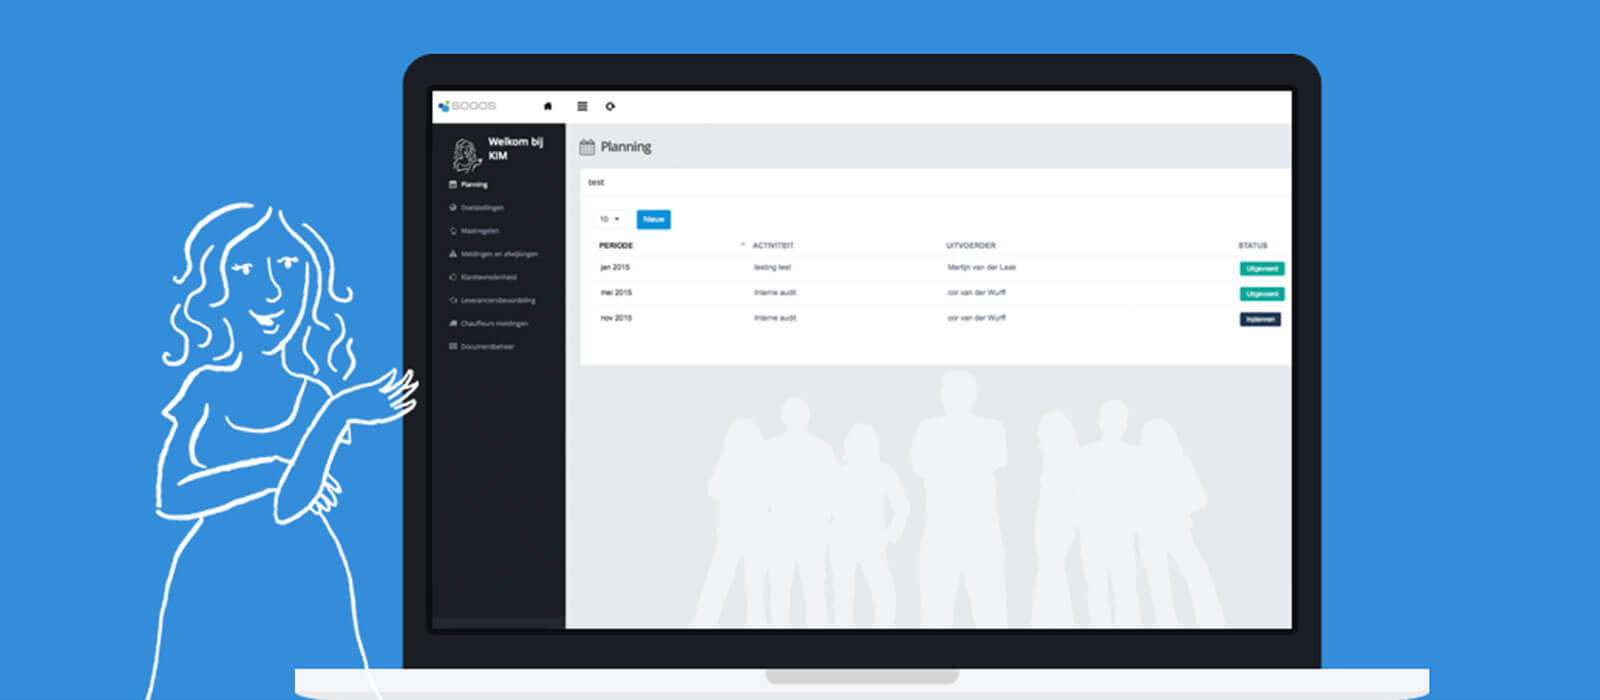
Task: Click the SOCOS logo
Action: point(468,106)
